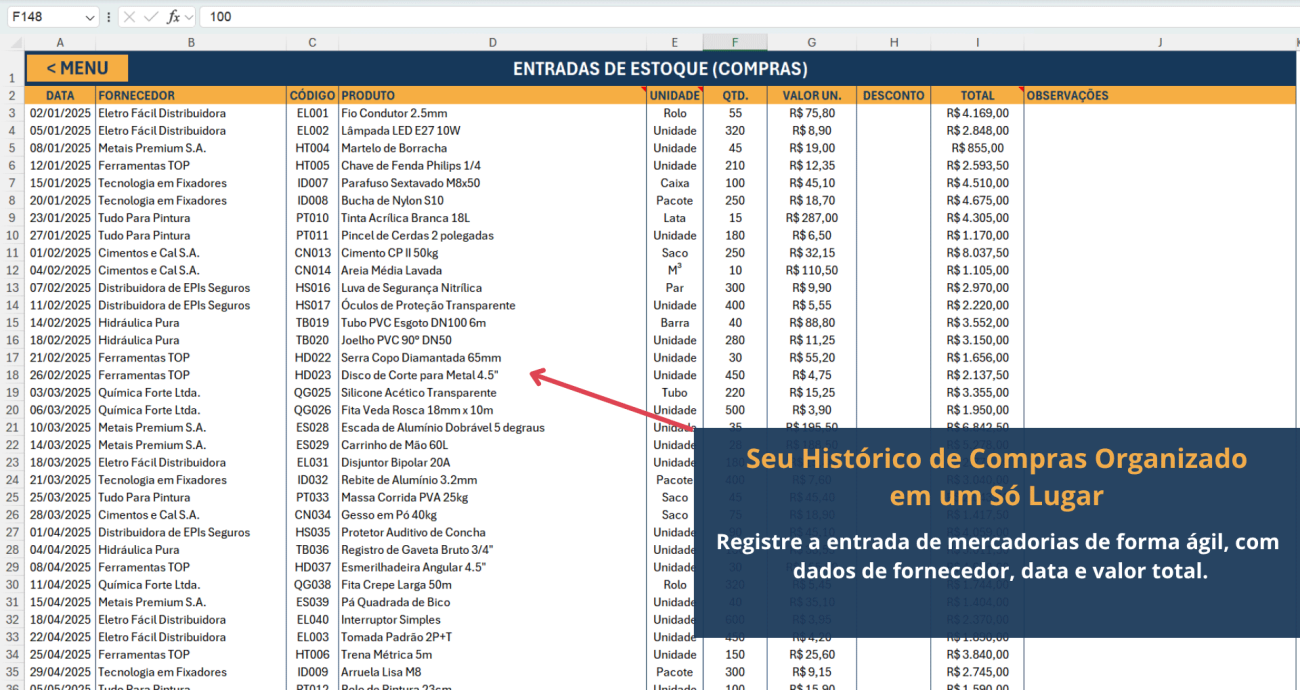This screenshot has width=1300, height=690.
Task: Click the Insert Function (fx) icon
Action: point(173,16)
